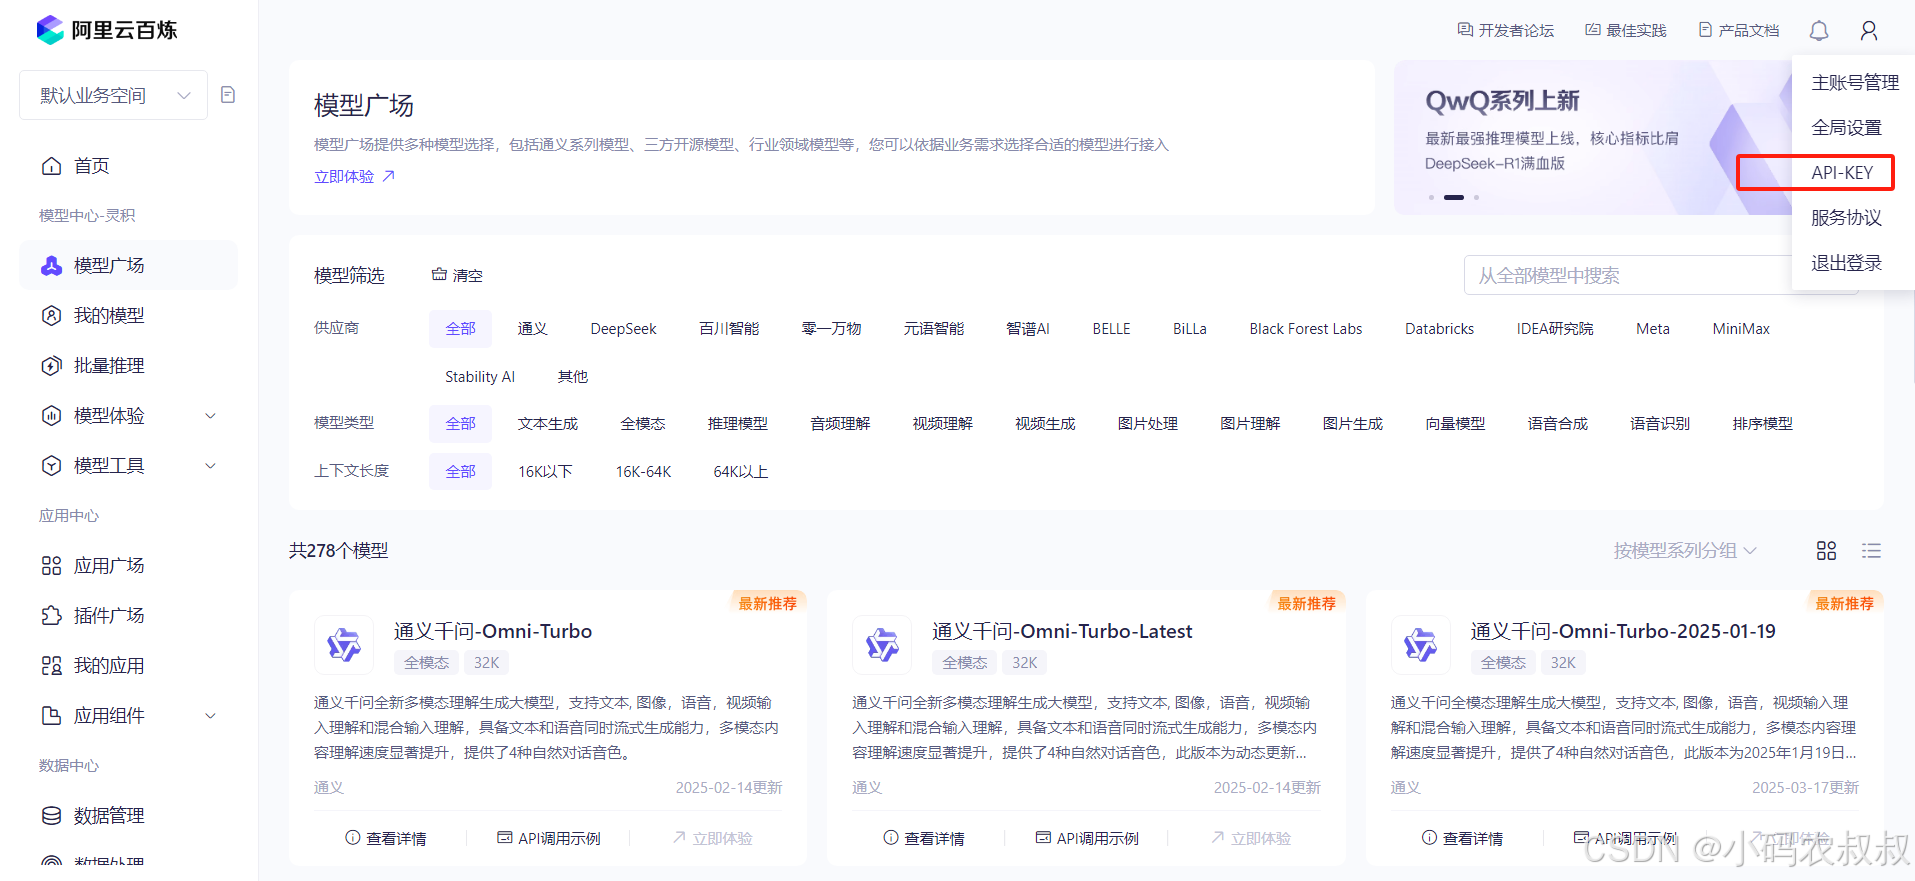Select 推理模型 model type filter
1915x881 pixels.
(x=738, y=424)
